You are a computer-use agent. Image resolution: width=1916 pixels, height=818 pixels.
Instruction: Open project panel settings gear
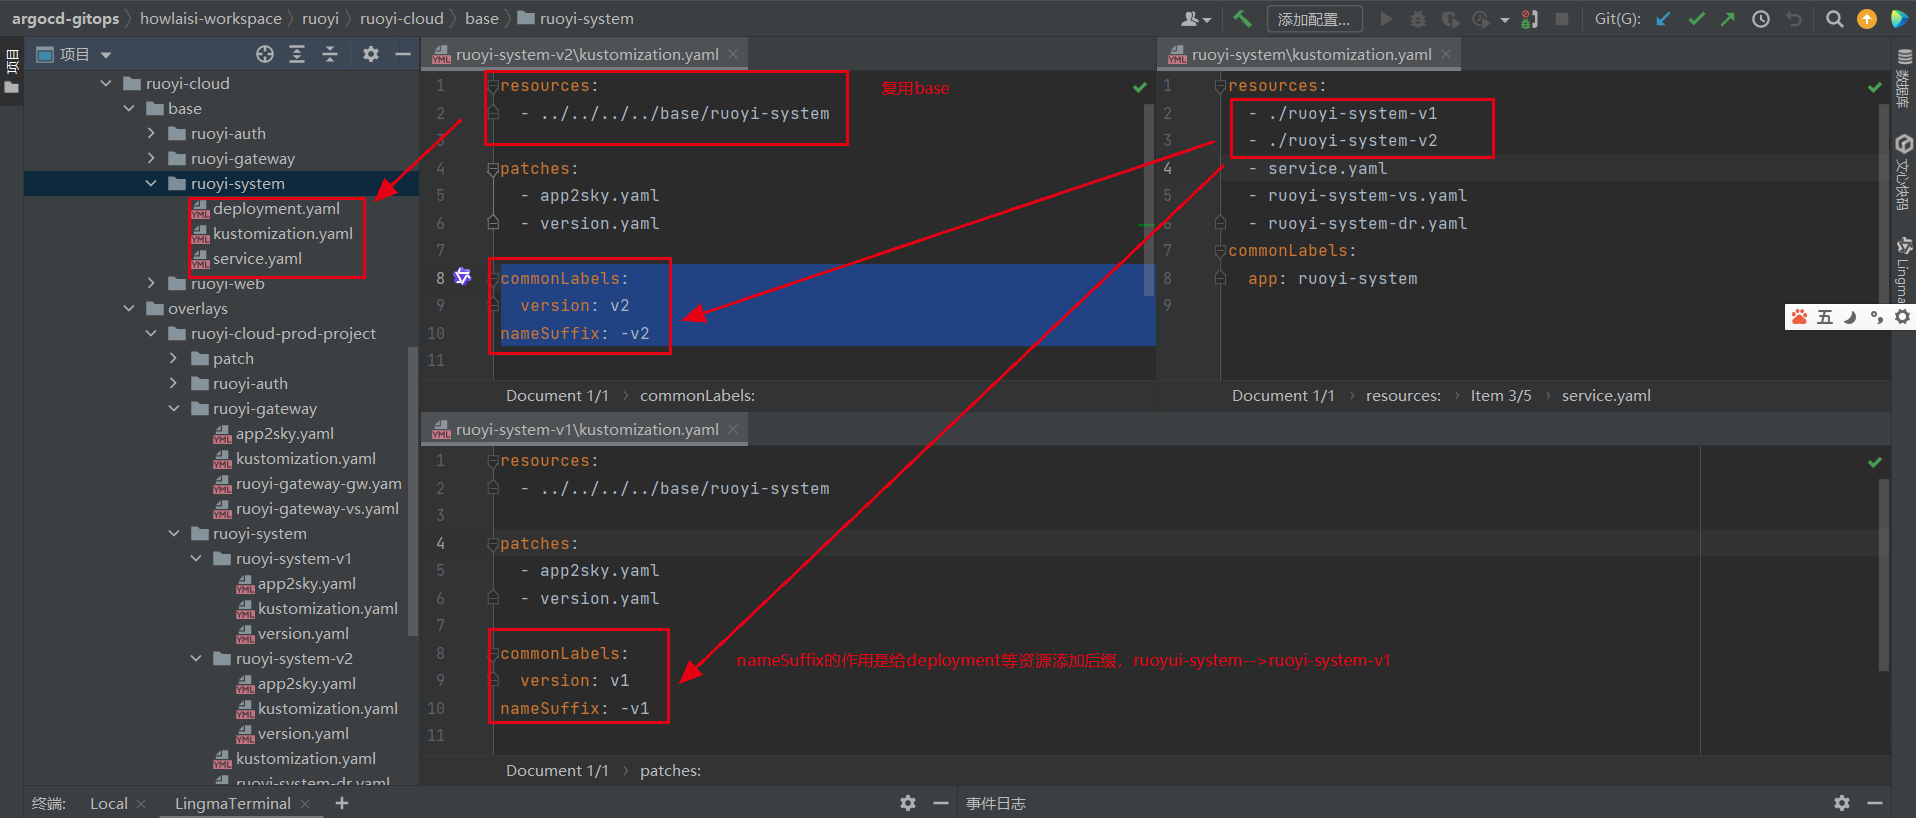pos(371,54)
